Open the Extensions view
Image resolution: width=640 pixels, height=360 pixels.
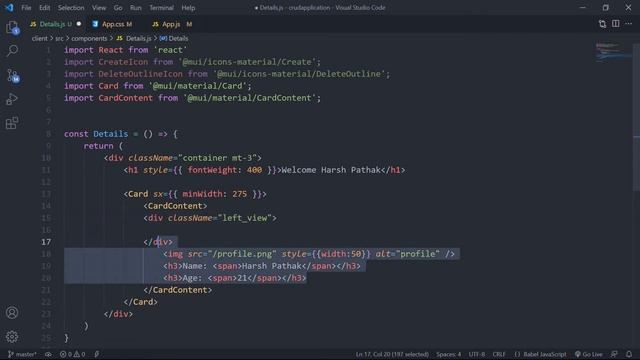coord(12,123)
